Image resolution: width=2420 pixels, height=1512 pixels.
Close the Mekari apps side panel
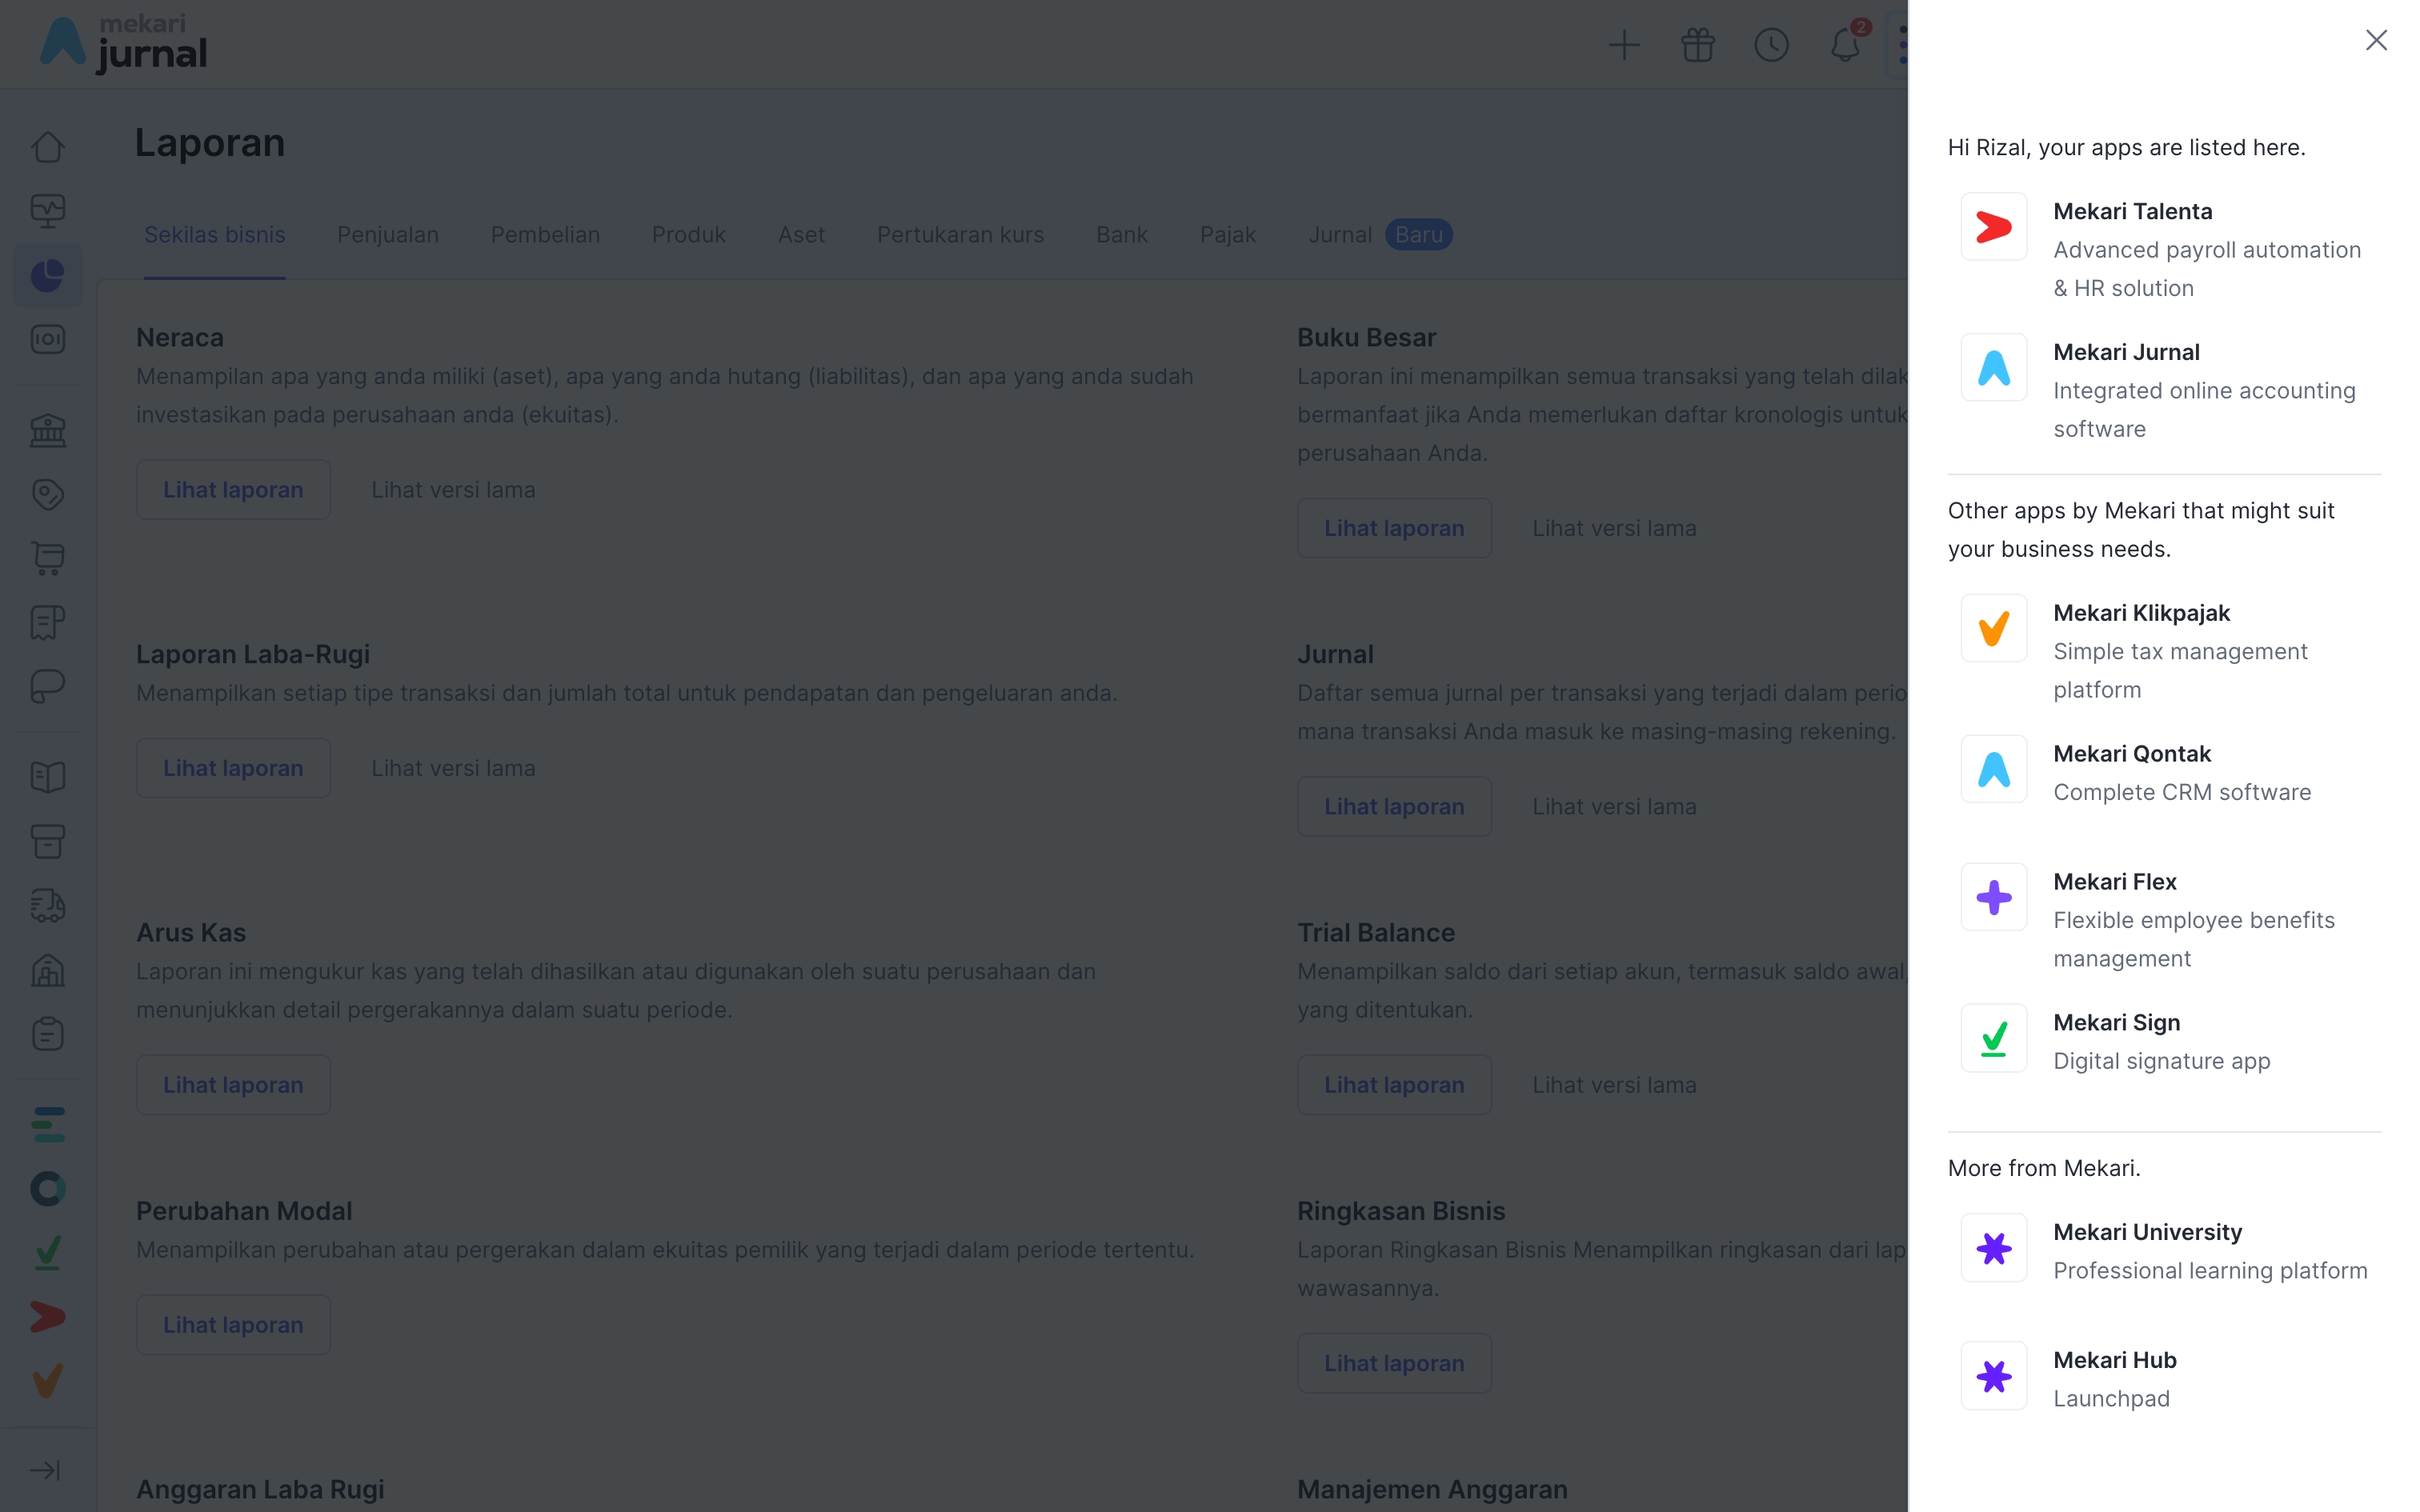[2376, 40]
